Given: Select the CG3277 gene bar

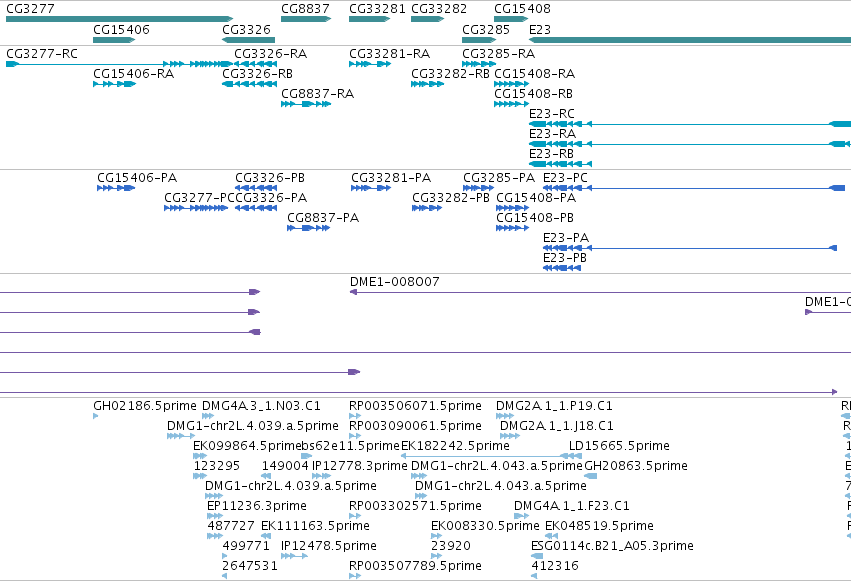Looking at the screenshot, I should [119, 19].
